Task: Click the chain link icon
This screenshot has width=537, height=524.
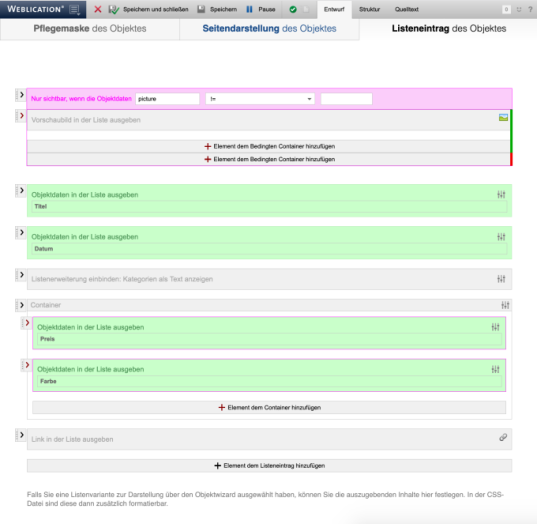Action: coord(503,437)
